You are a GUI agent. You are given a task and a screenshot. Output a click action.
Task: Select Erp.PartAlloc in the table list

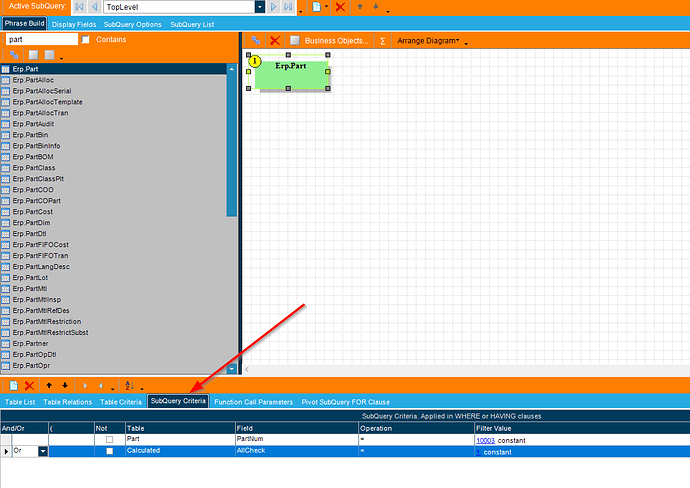(x=114, y=80)
